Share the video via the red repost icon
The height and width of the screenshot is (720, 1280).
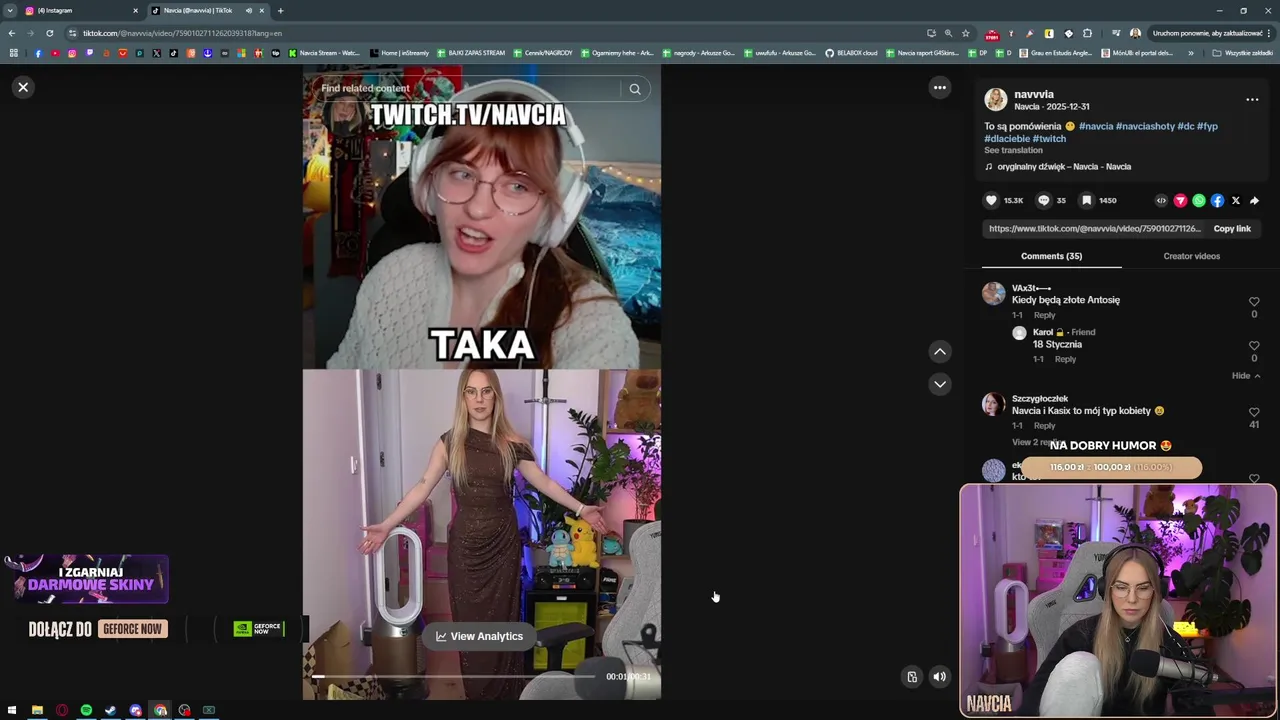tap(1180, 201)
